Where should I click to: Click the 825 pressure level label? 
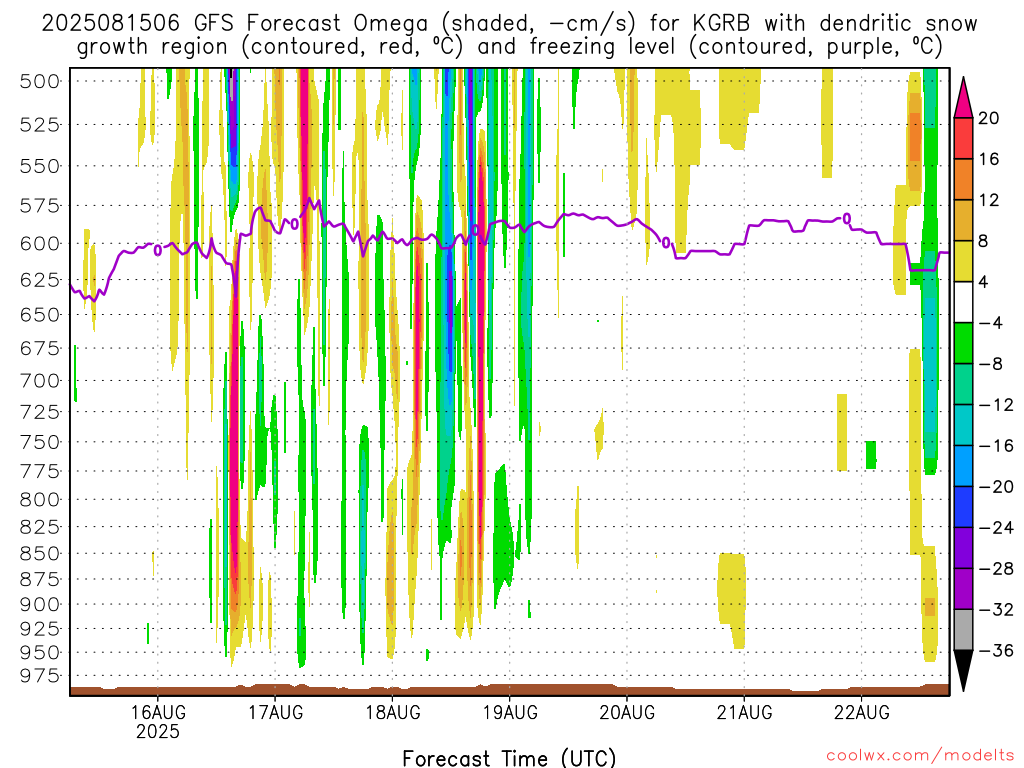[x=40, y=526]
